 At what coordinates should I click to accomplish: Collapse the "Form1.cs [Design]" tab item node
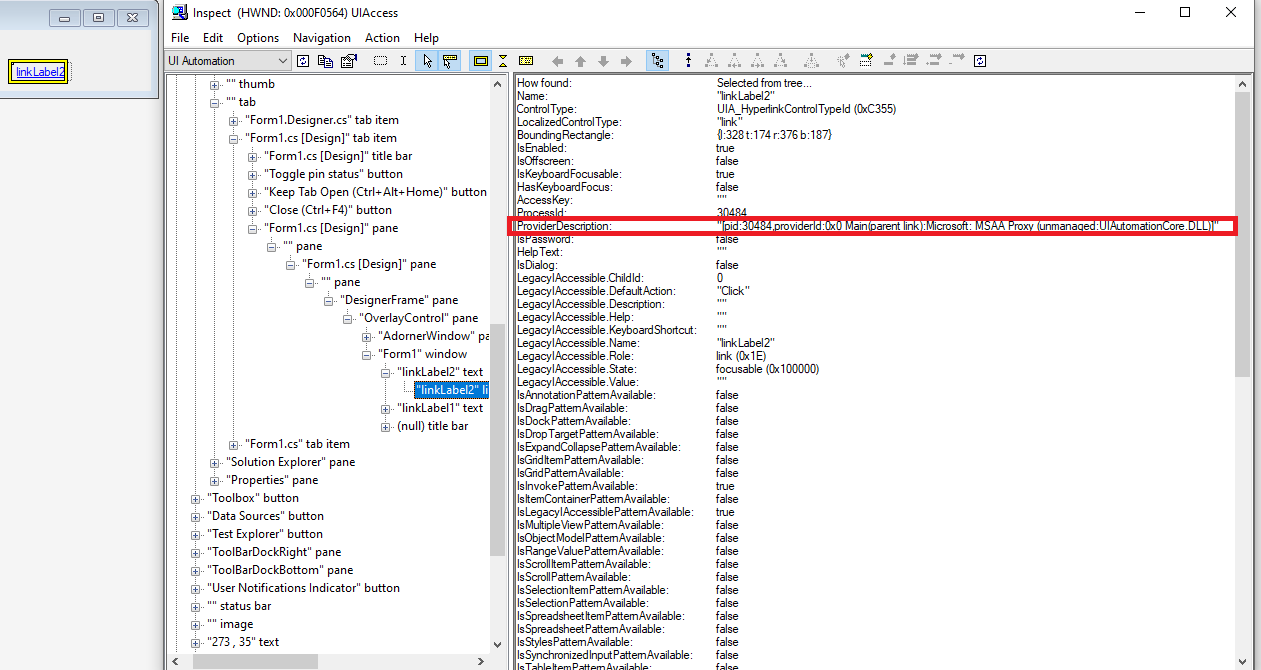point(234,138)
